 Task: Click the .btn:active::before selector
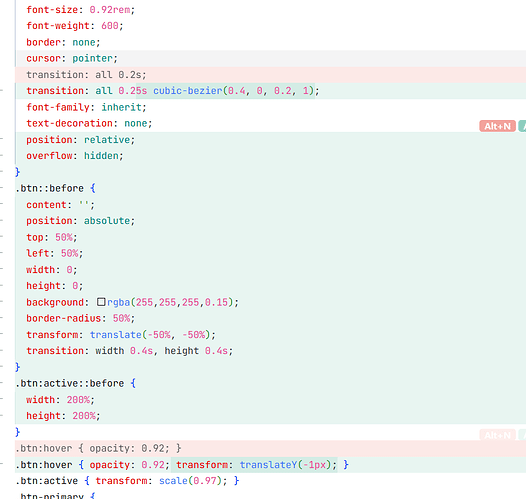click(x=70, y=383)
